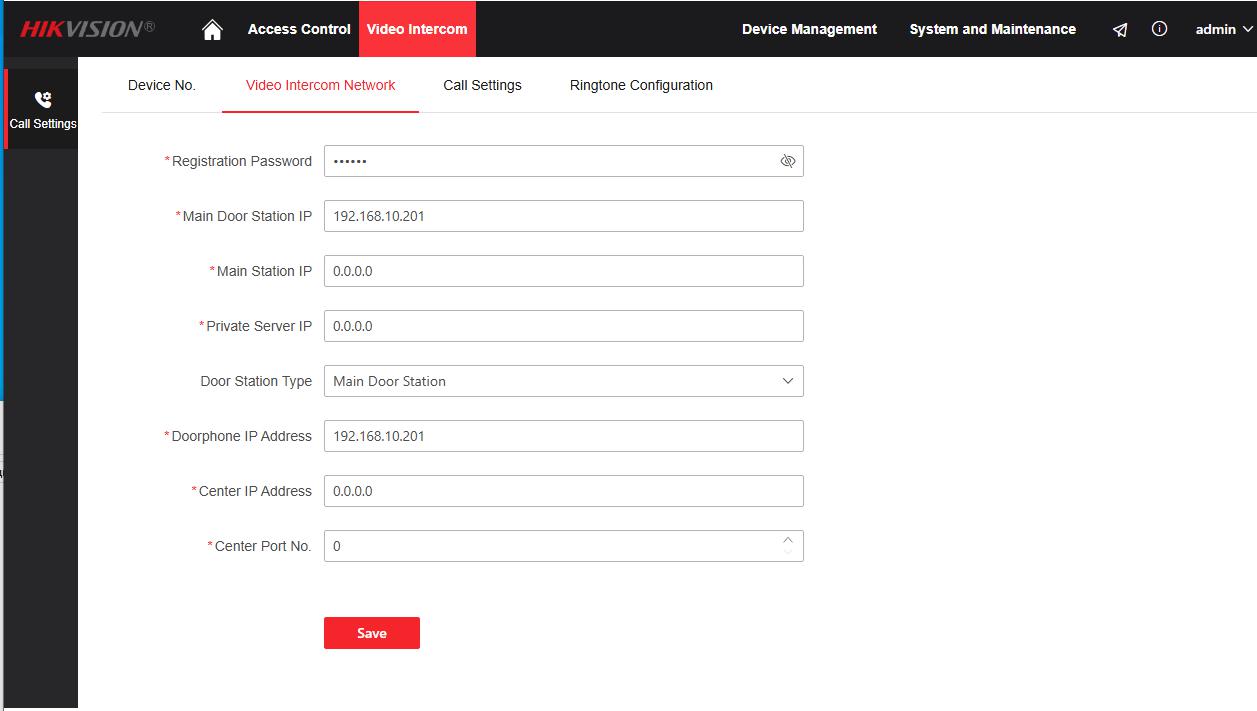
Task: Select Video Intercom Network tab
Action: pos(321,85)
